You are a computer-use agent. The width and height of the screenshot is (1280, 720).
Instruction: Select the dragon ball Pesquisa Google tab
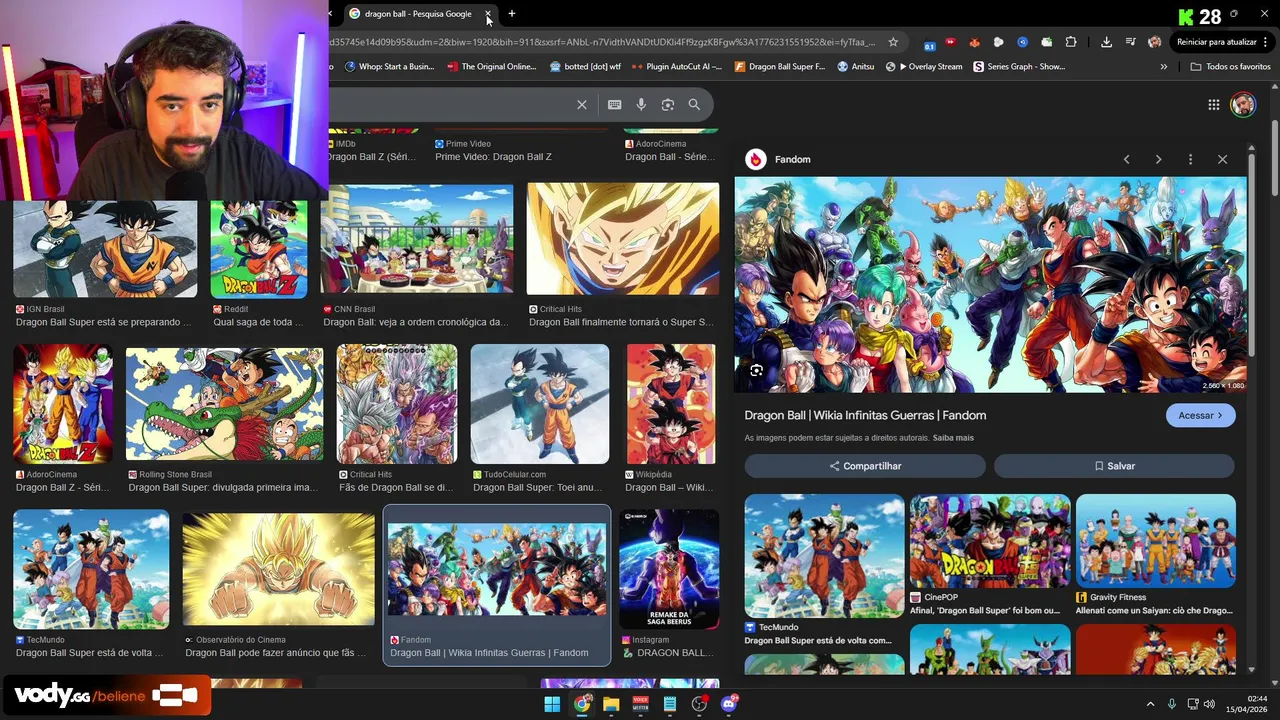[x=418, y=14]
